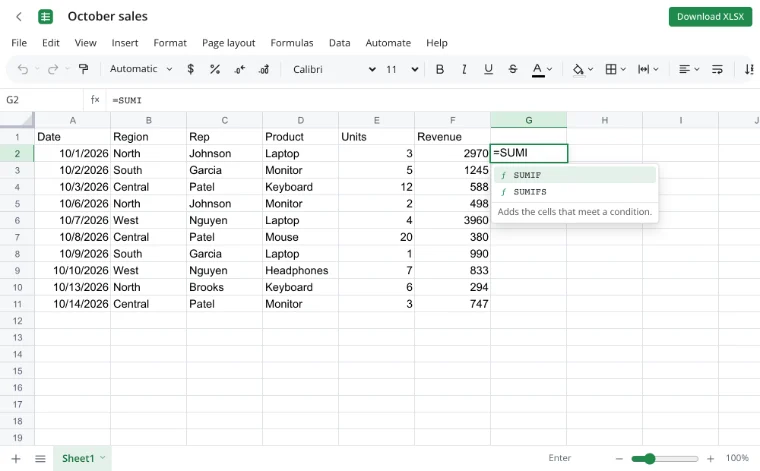Screen dimensions: 760x471
Task: Click the wrap text icon
Action: [x=717, y=69]
